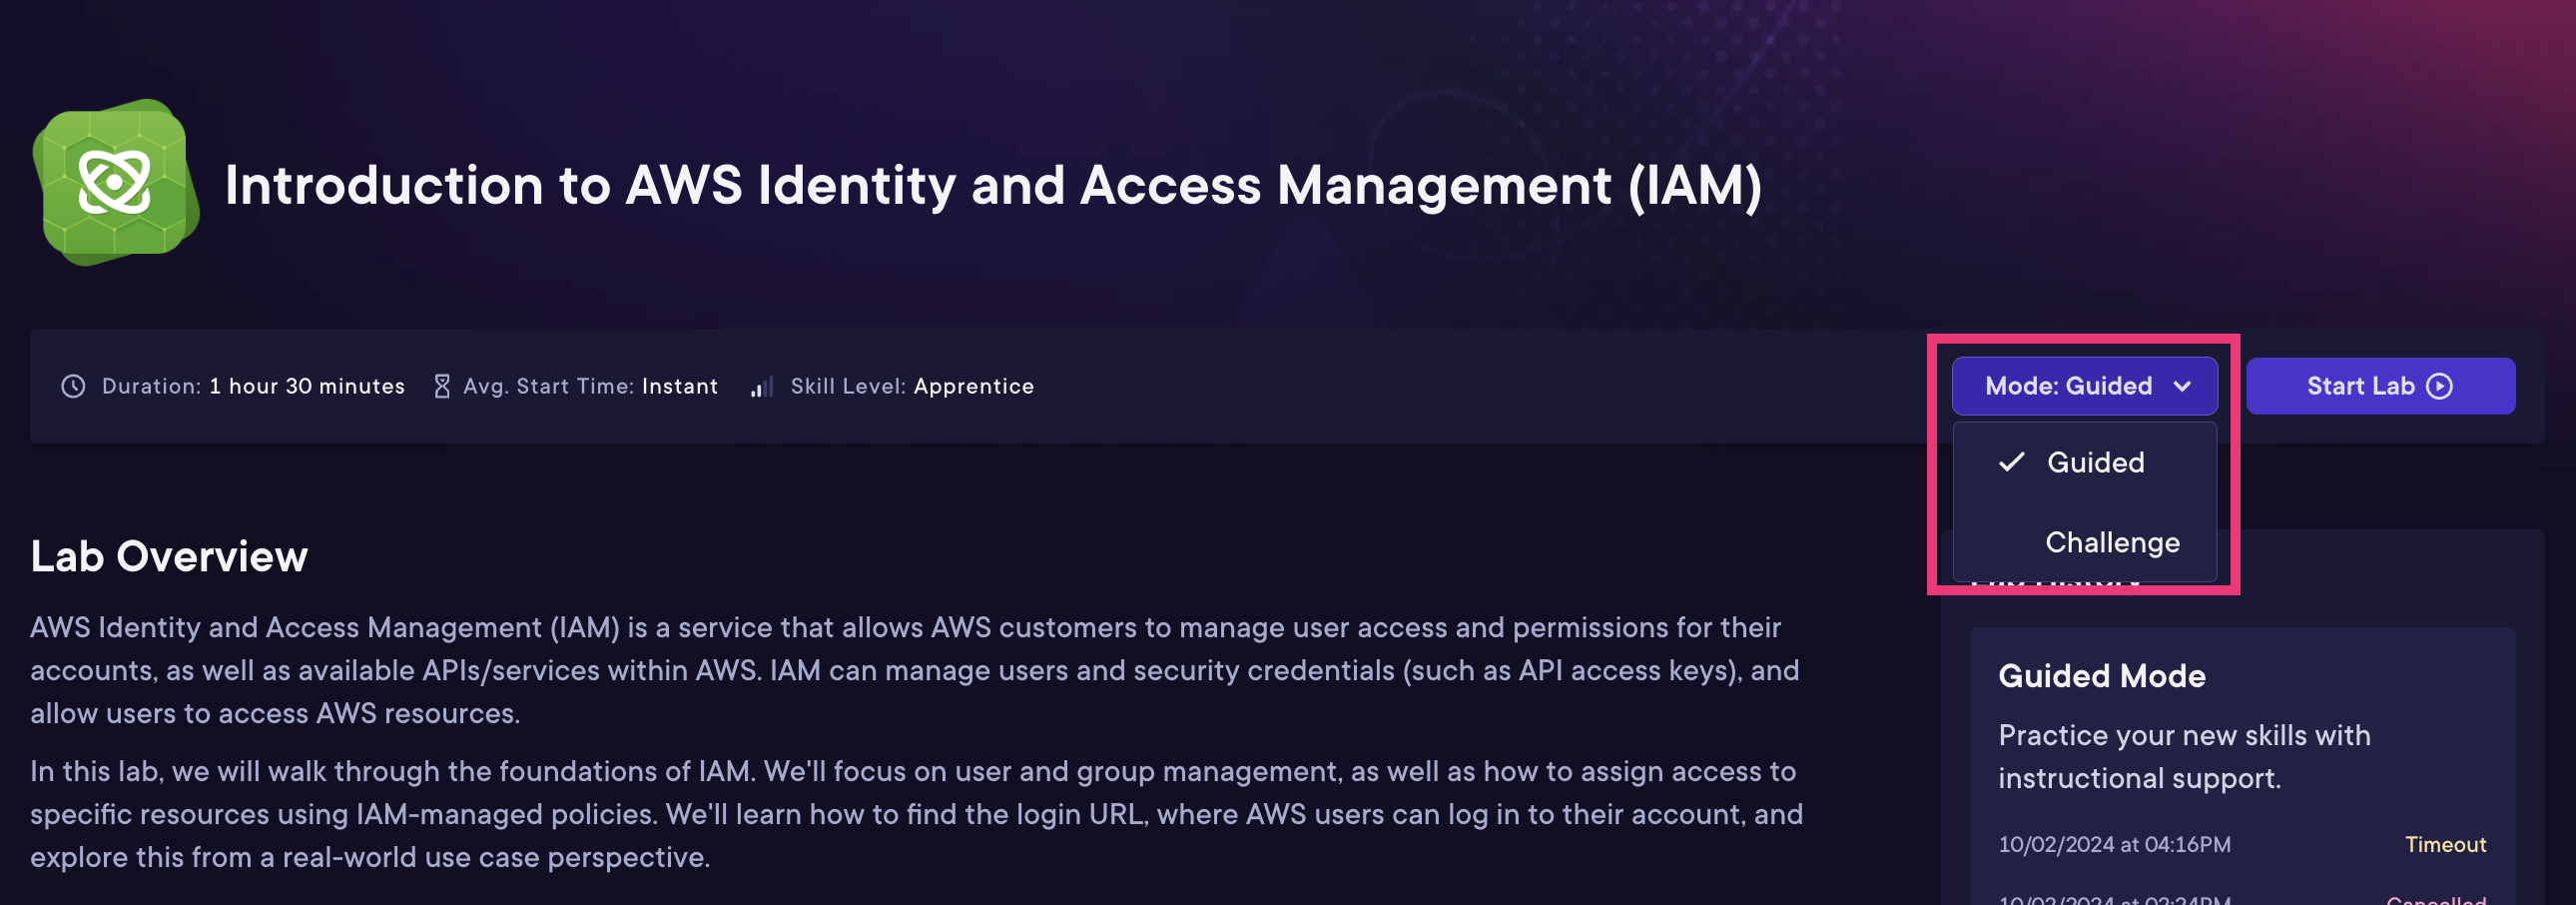Click the play circle icon in Start Lab

[x=2440, y=386]
